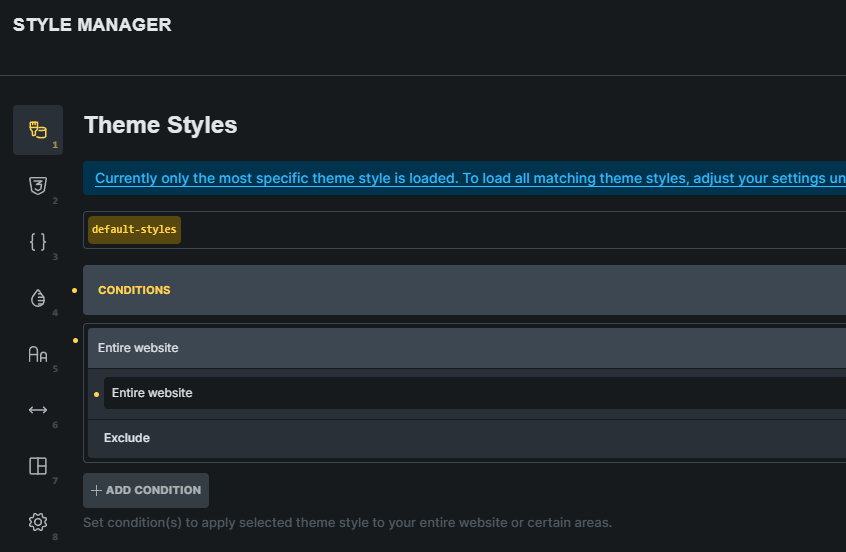Open the Colors droplet panel

tap(38, 297)
